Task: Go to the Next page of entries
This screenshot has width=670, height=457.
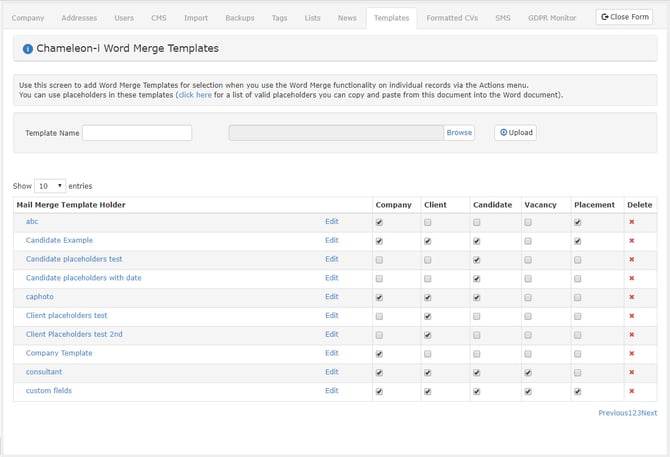Action: pyautogui.click(x=649, y=413)
